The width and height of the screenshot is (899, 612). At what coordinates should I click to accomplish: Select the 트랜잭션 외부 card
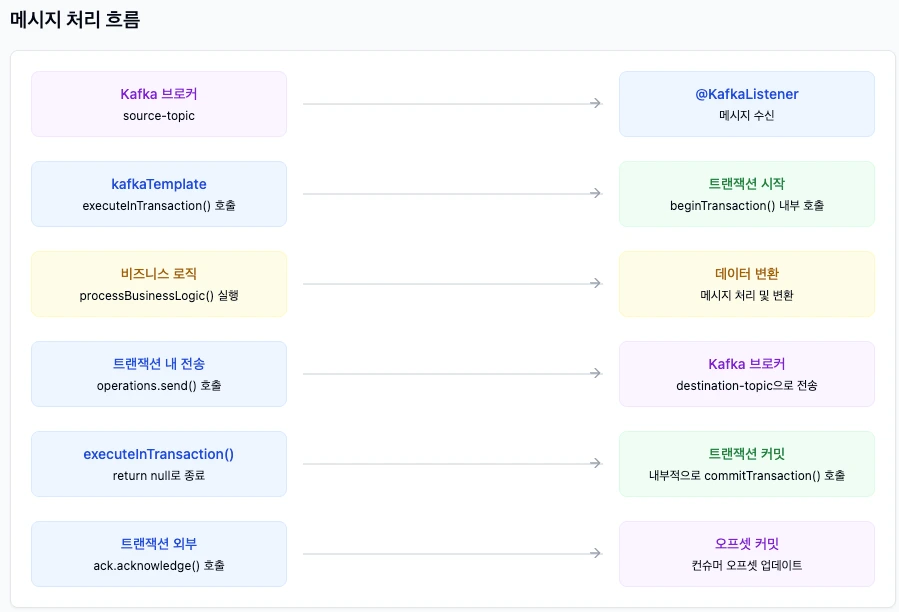(x=158, y=553)
